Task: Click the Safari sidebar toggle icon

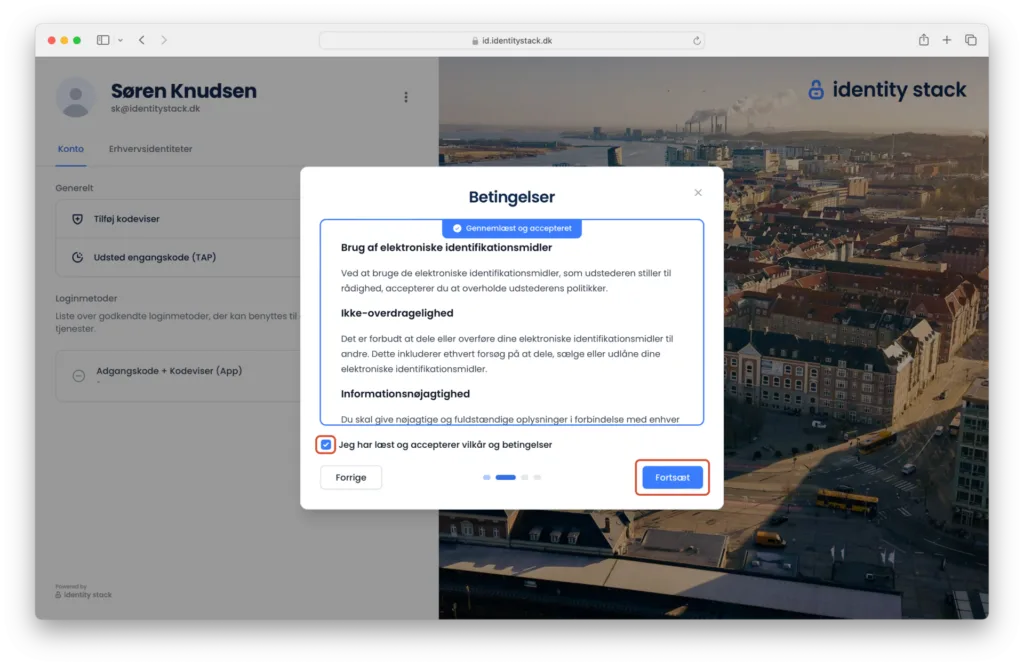Action: (103, 40)
